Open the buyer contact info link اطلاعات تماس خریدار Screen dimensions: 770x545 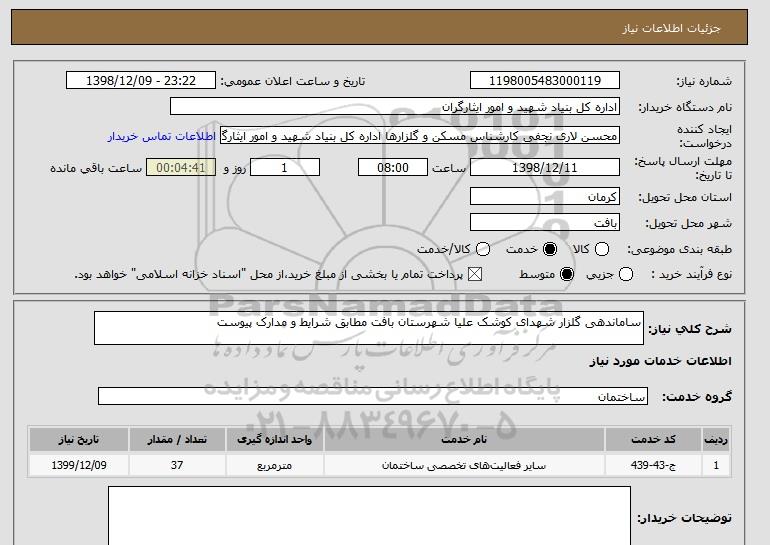[x=162, y=136]
